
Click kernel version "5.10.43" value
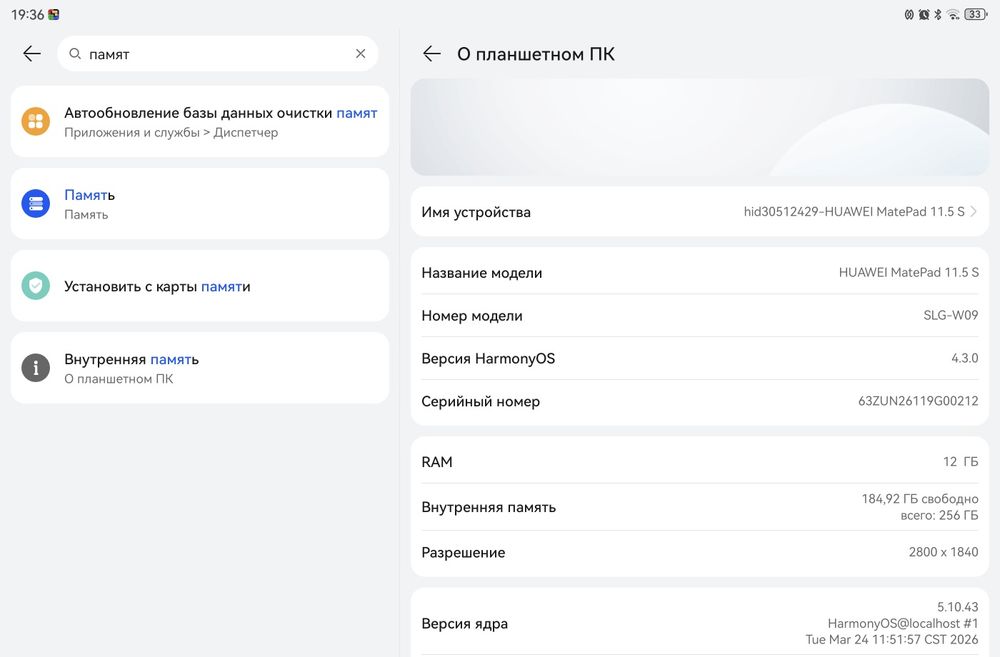coord(957,607)
